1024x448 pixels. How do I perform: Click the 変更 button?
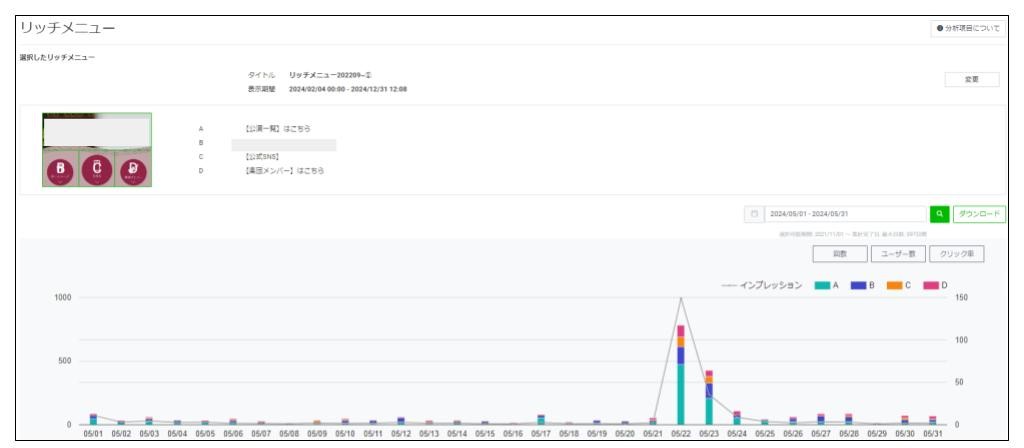click(x=972, y=80)
